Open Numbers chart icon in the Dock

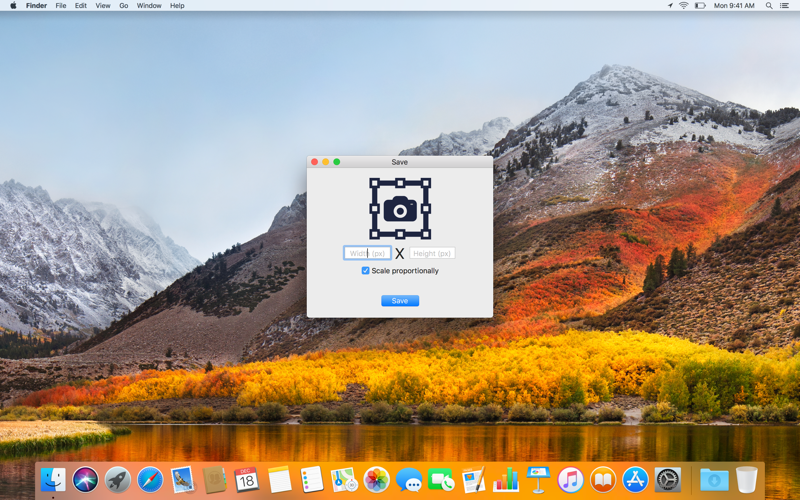point(506,480)
